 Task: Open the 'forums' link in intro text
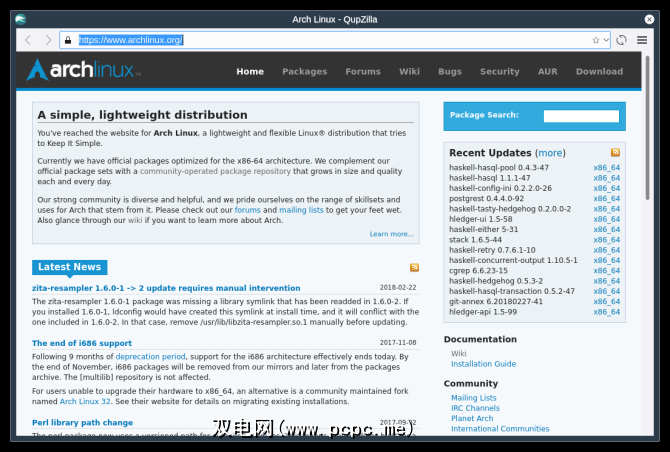coord(247,210)
